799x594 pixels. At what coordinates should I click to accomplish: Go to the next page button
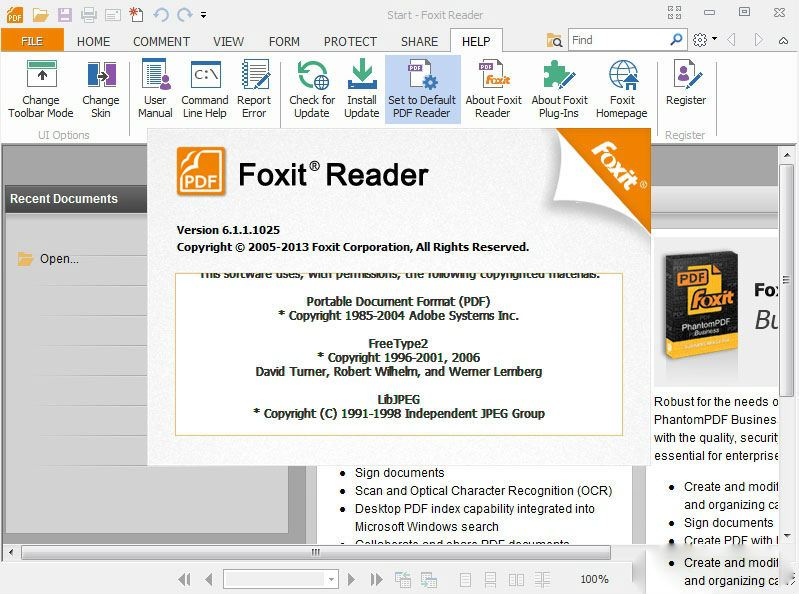pyautogui.click(x=351, y=579)
